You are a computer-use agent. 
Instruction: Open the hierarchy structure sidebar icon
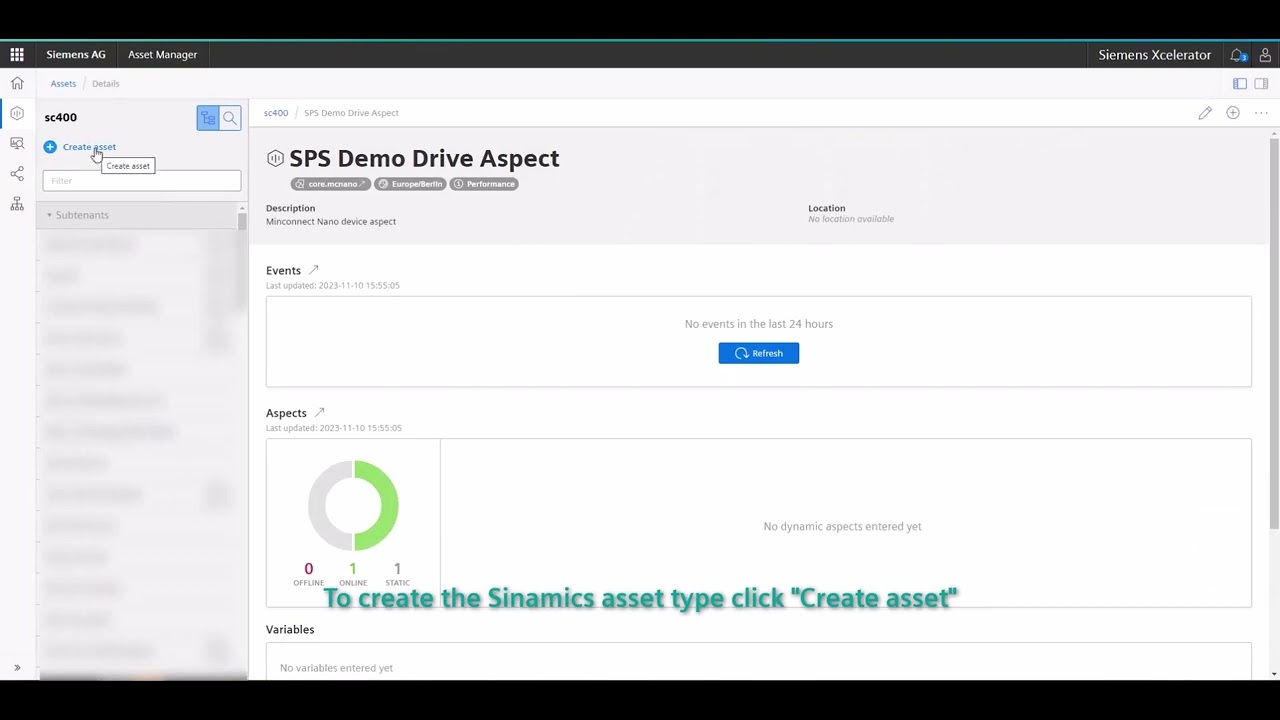coord(17,204)
